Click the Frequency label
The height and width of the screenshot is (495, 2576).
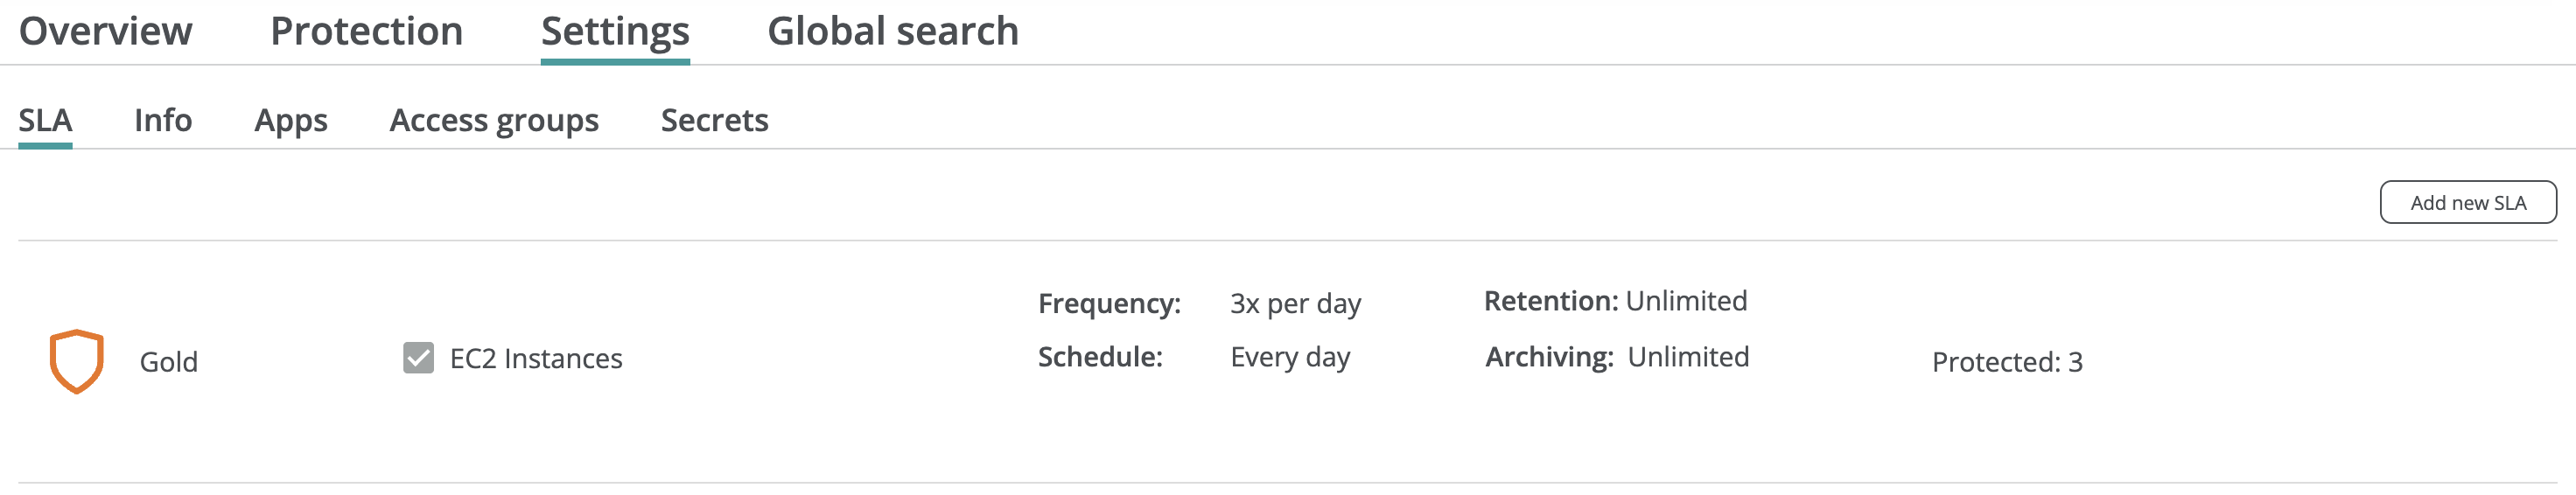click(x=1109, y=303)
